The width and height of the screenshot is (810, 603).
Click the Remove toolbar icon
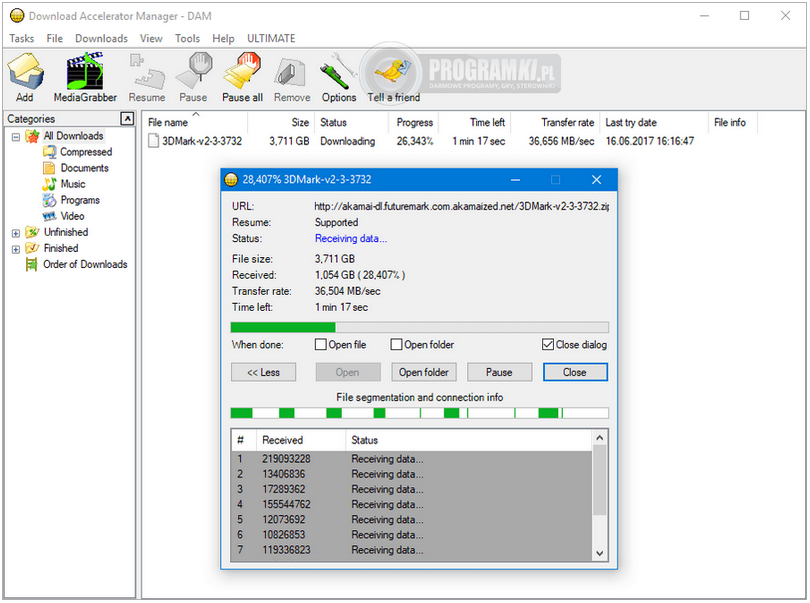pos(291,72)
